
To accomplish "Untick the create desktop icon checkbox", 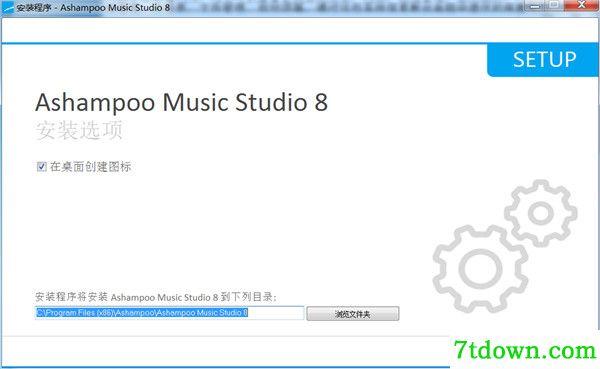I will (x=41, y=167).
